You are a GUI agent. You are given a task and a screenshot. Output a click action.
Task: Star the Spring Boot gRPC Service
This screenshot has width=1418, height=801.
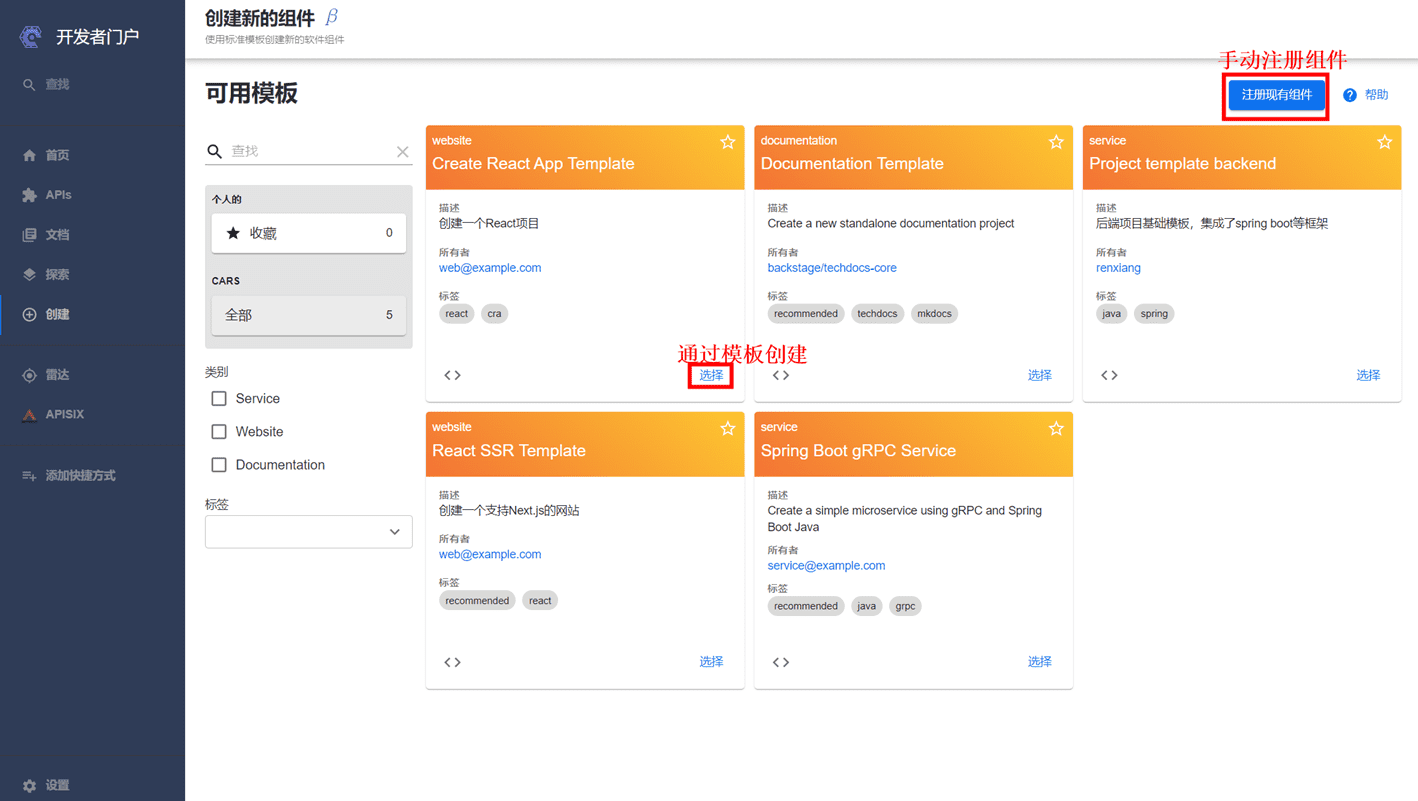pyautogui.click(x=1056, y=429)
